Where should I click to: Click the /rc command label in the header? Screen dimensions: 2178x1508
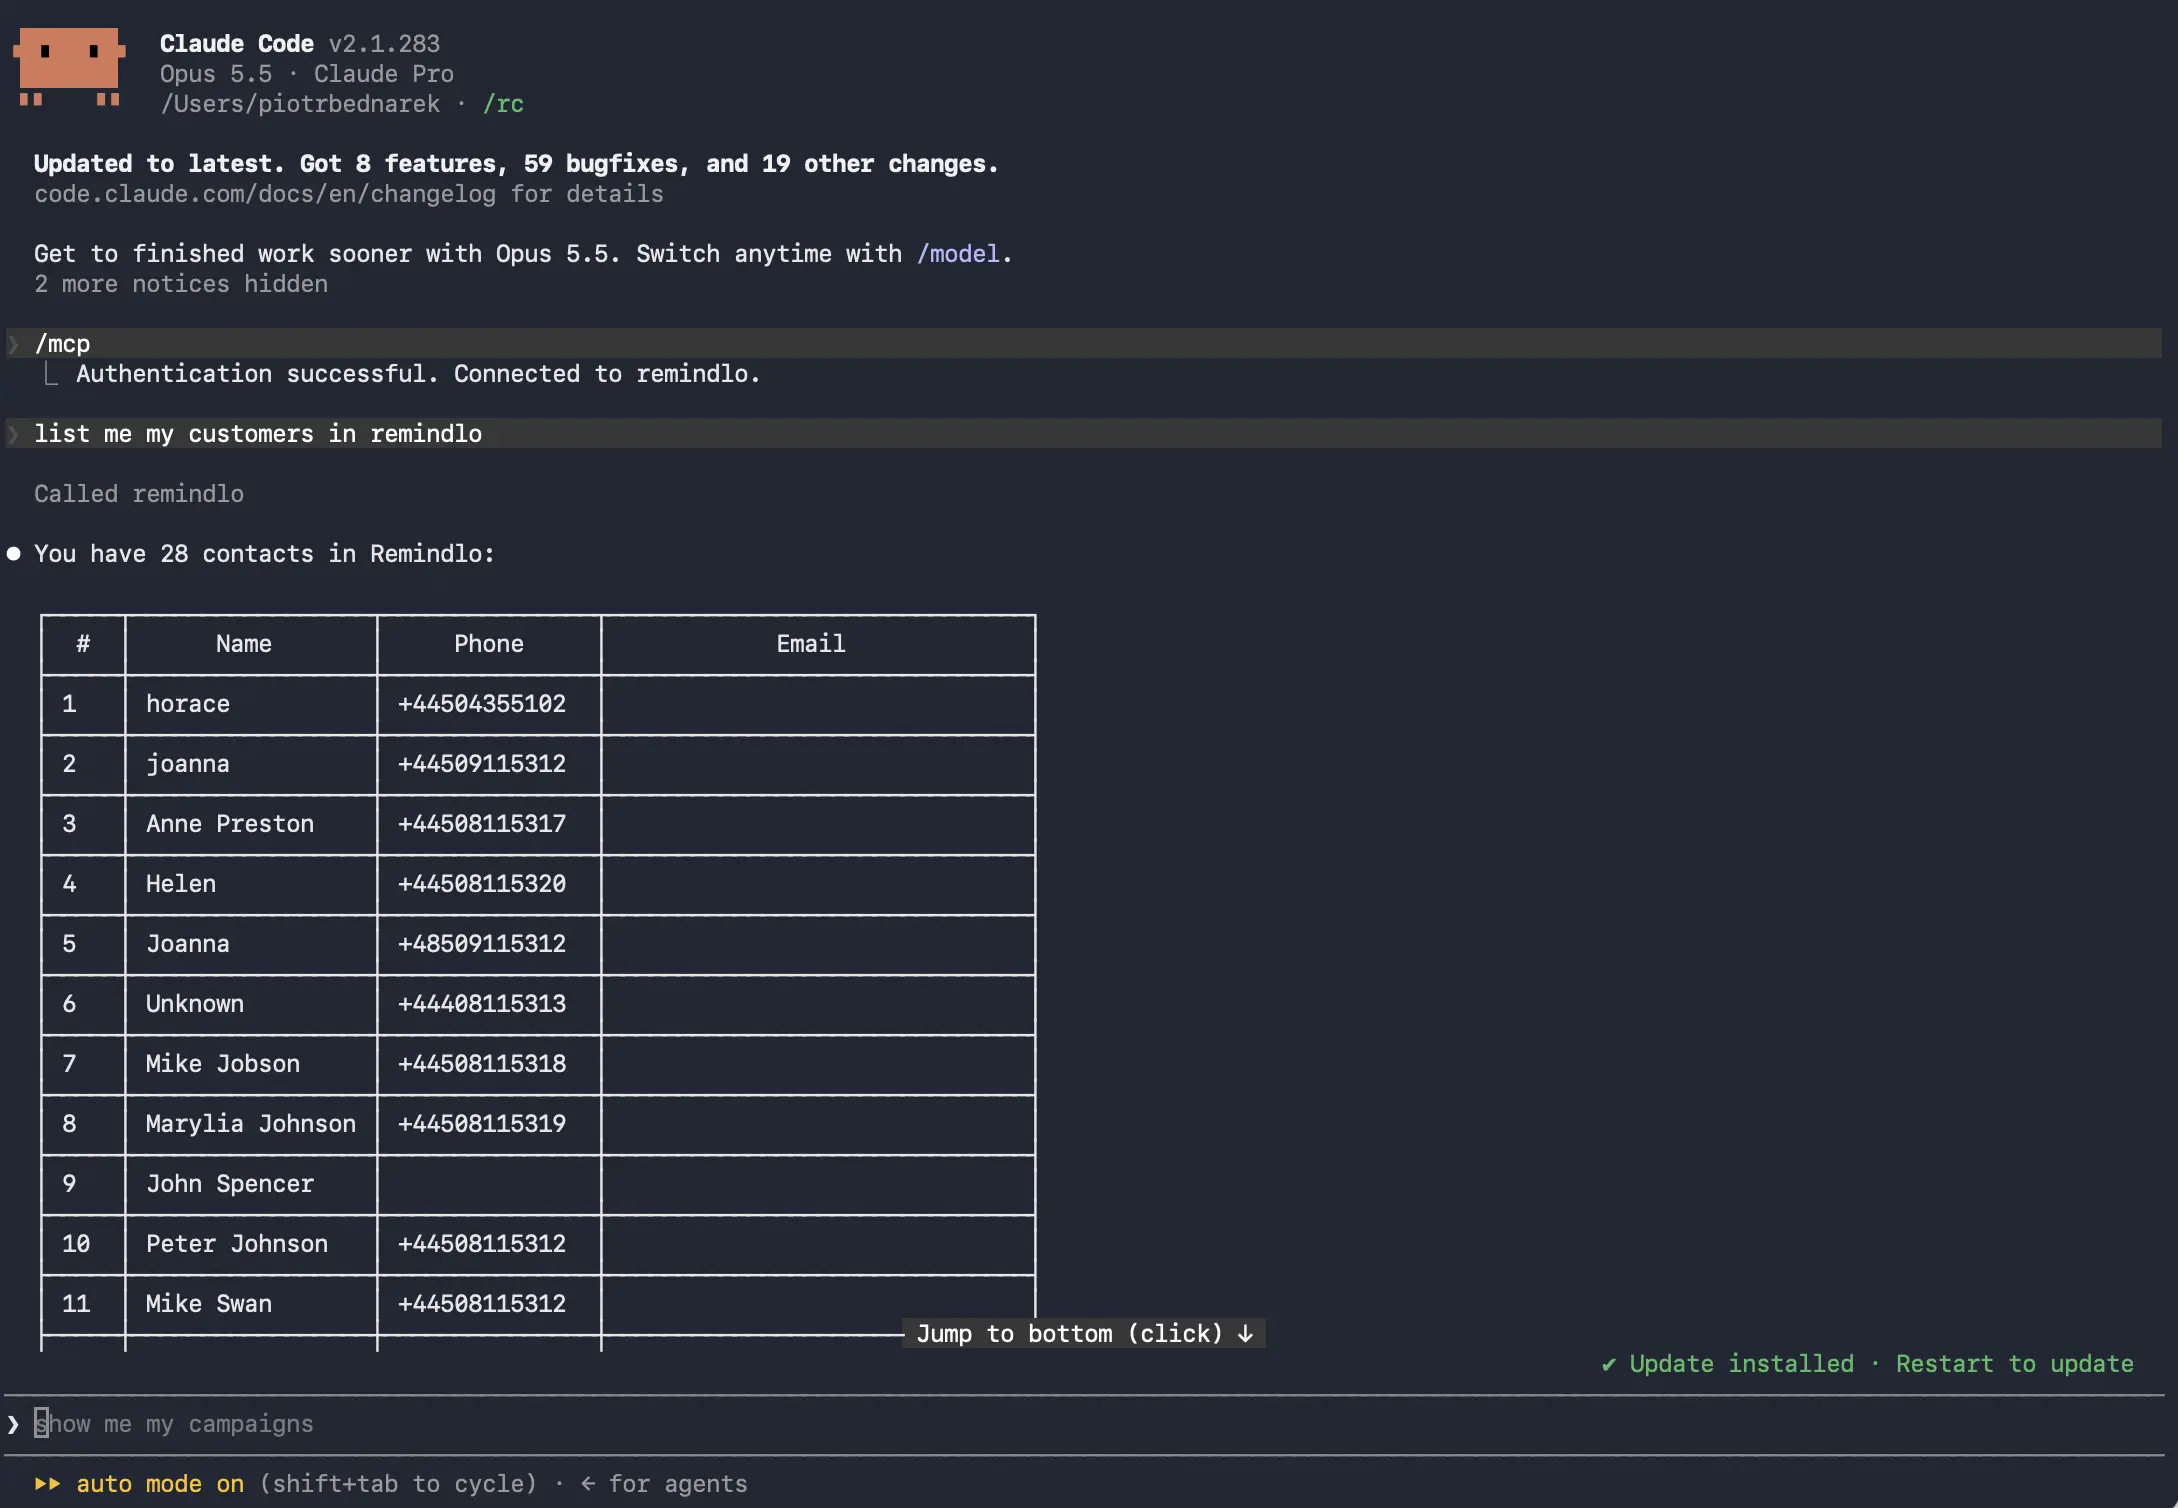(503, 104)
